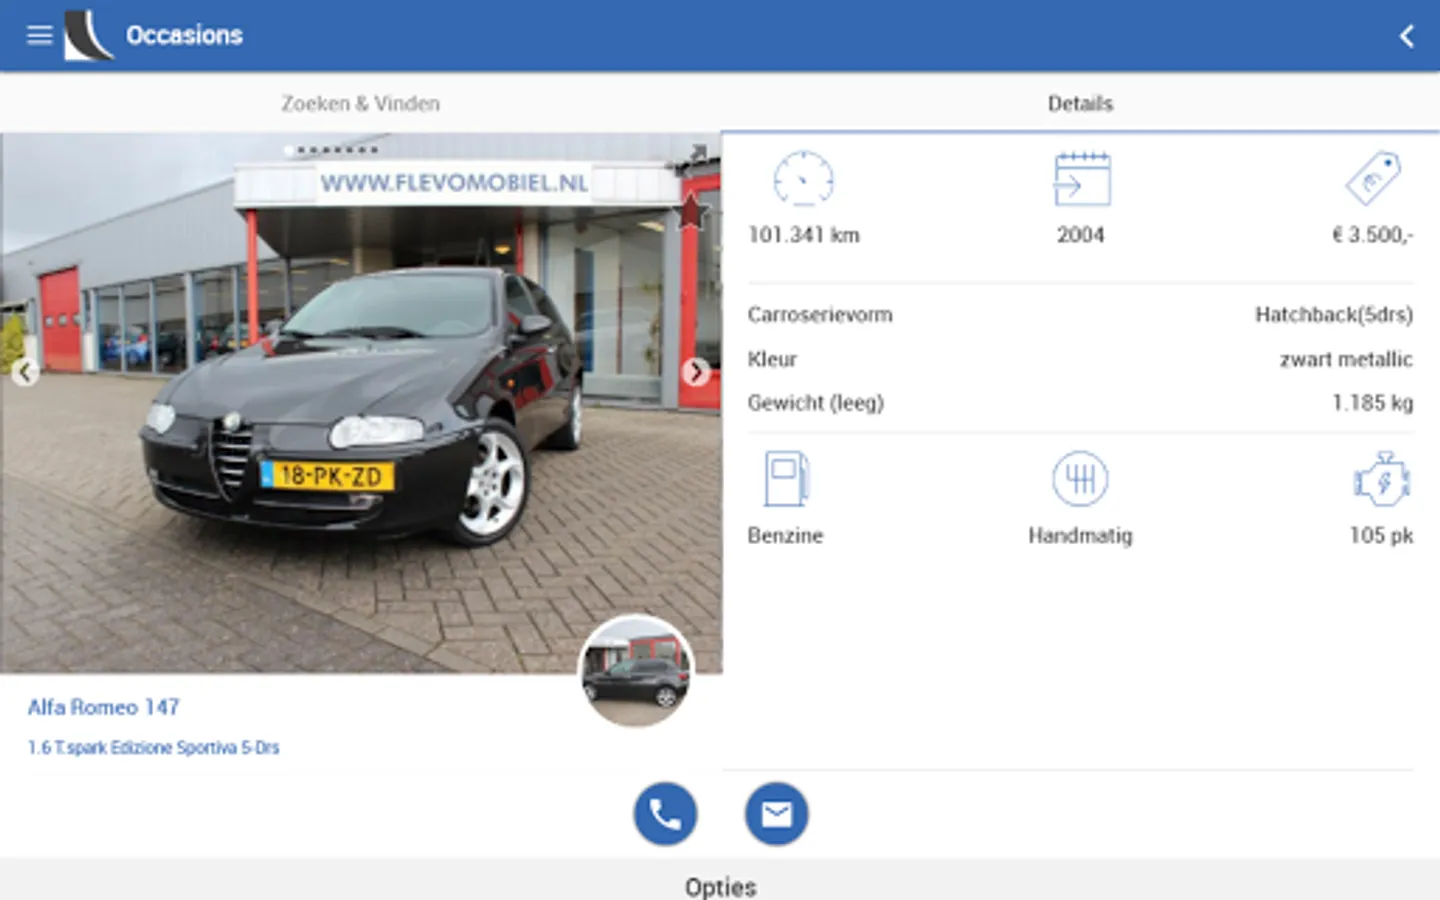1440x900 pixels.
Task: Click the main car photo
Action: [x=360, y=403]
